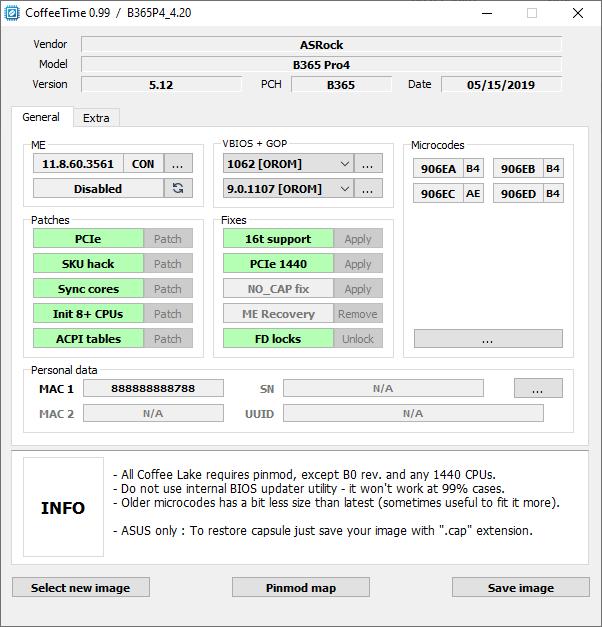Image resolution: width=602 pixels, height=627 pixels.
Task: Click Patch button for Init 8+ CPUs
Action: [x=168, y=314]
